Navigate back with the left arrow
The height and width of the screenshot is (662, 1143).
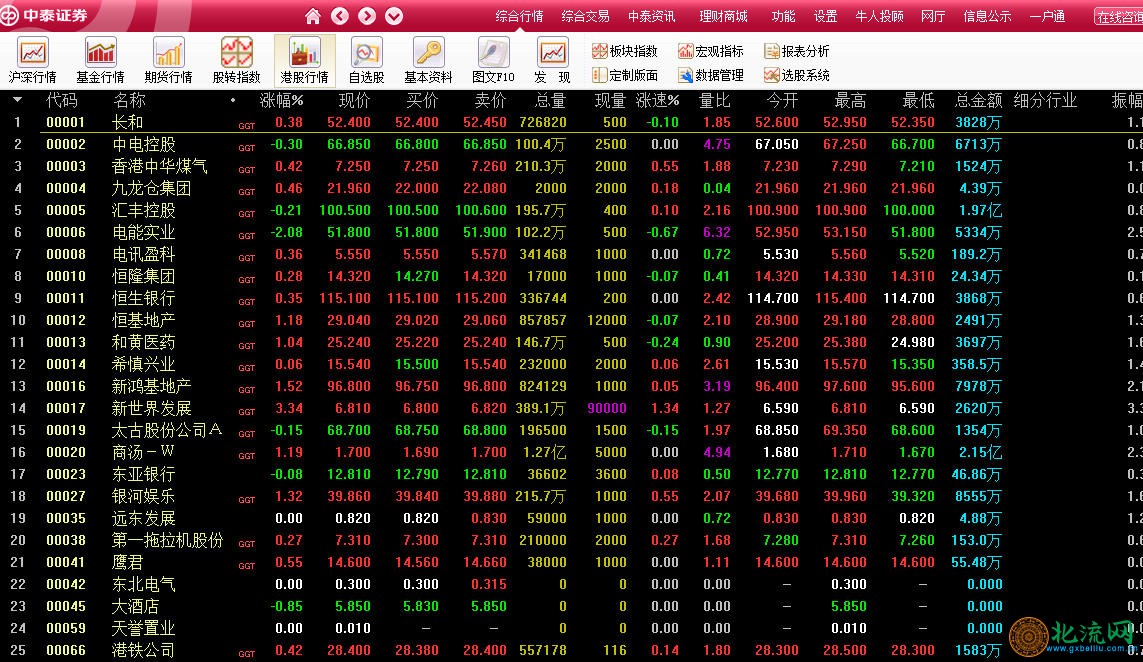(340, 15)
